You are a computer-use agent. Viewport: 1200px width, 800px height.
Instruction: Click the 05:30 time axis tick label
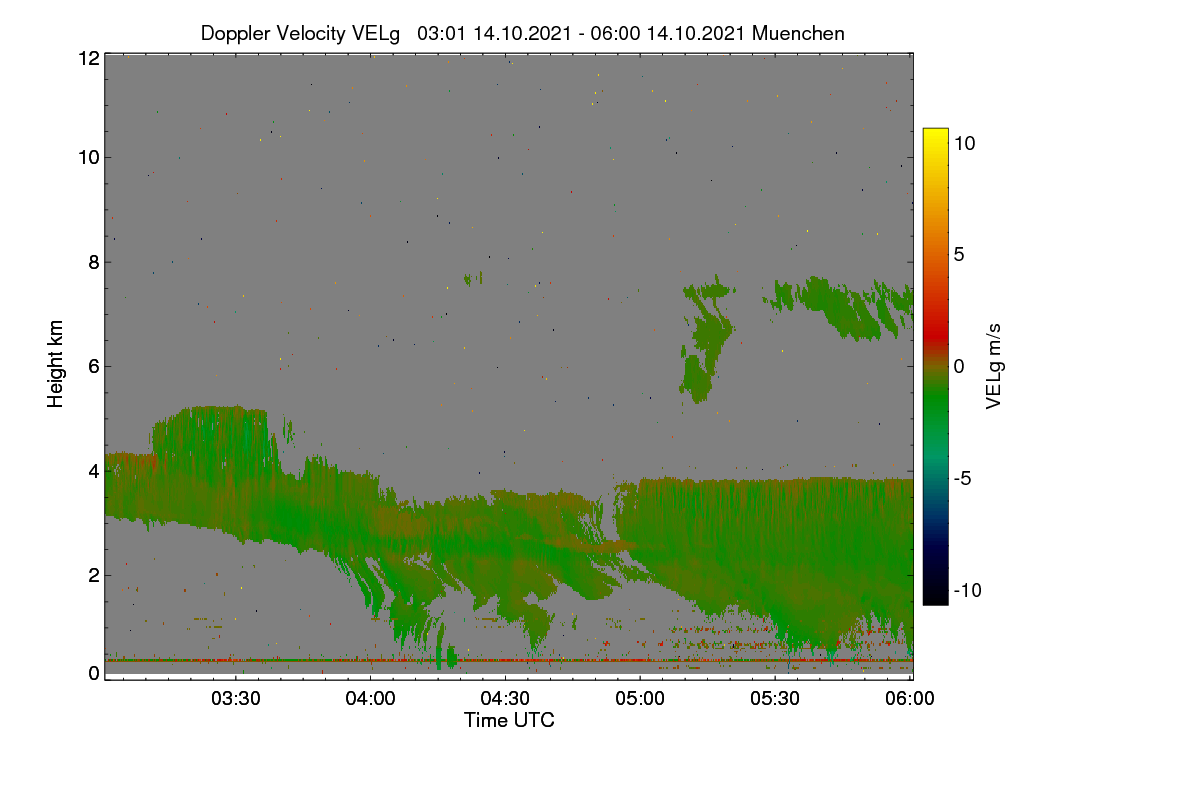[x=776, y=699]
